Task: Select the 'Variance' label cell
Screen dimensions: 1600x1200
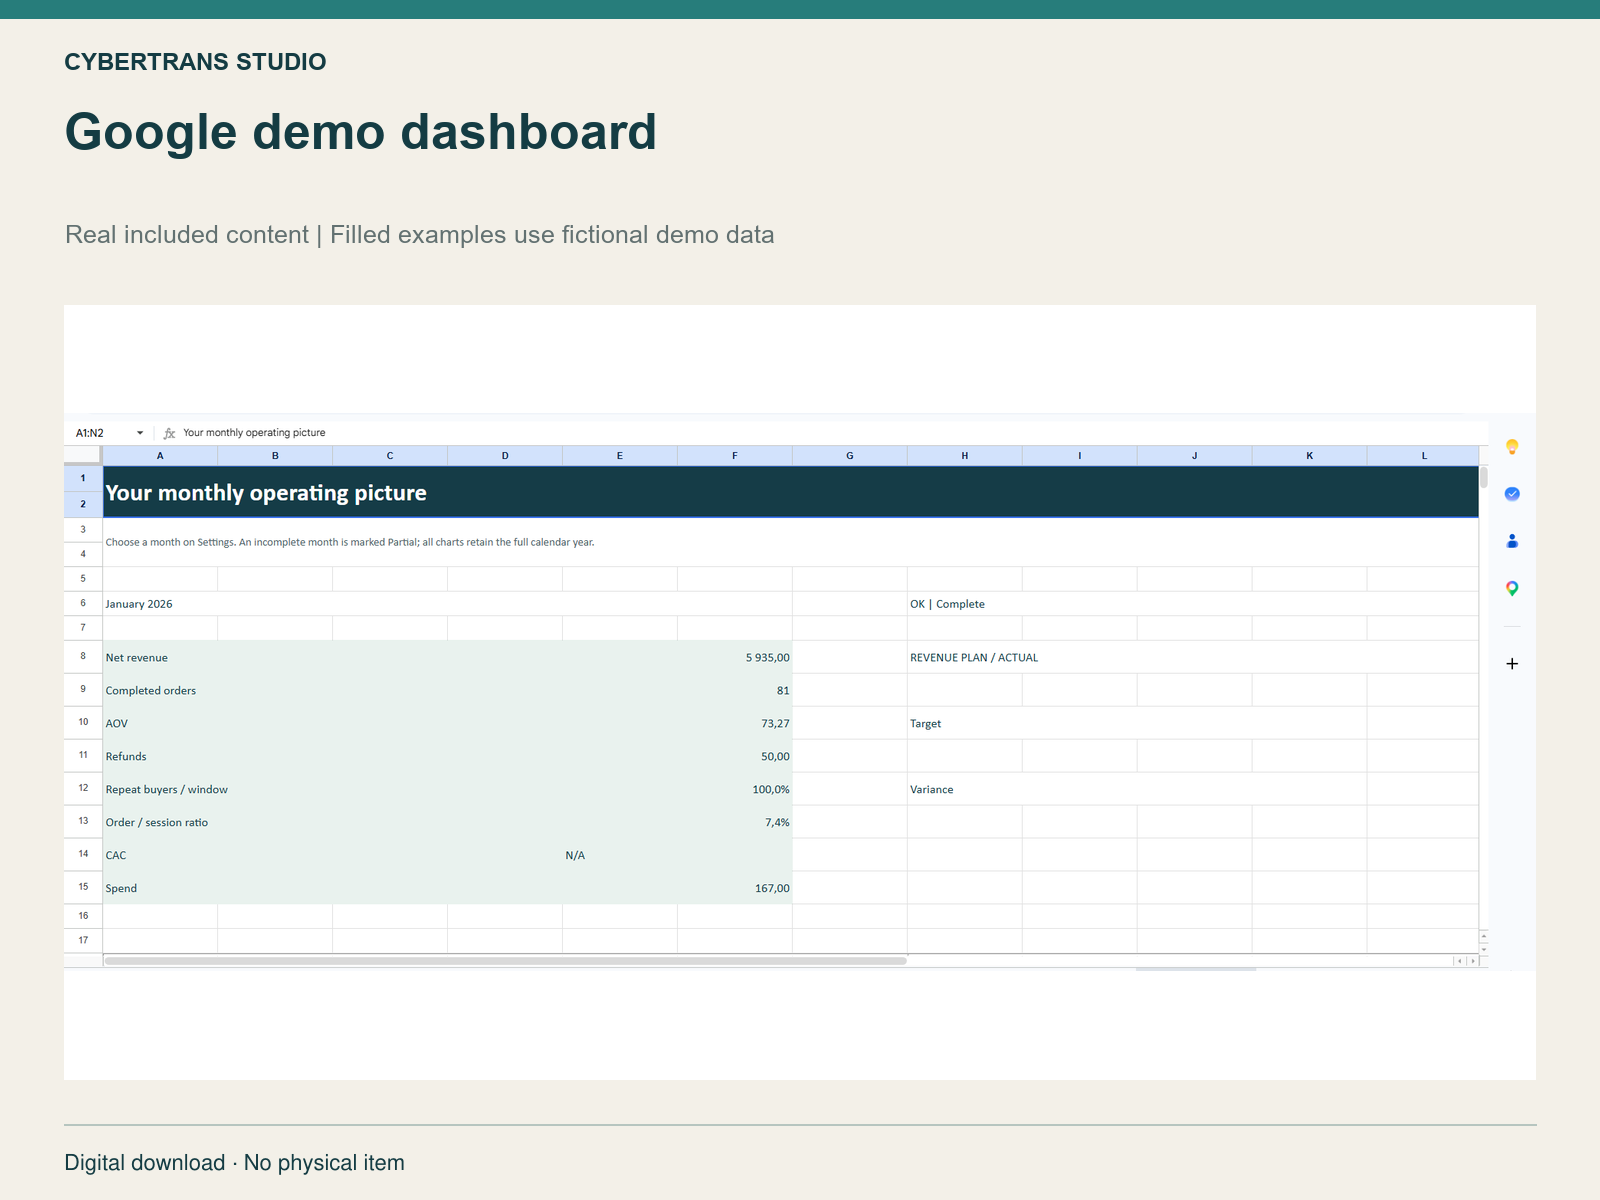Action: [x=1137, y=789]
